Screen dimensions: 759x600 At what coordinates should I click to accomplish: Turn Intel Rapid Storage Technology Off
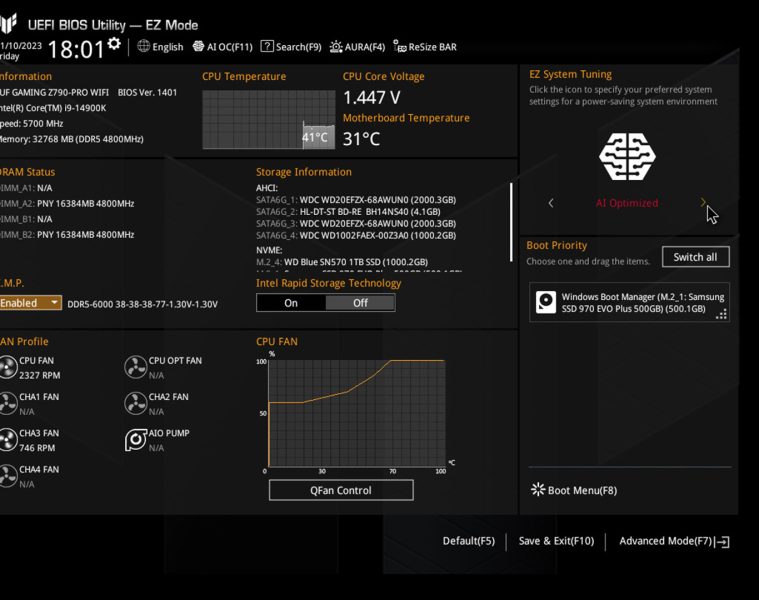click(x=360, y=303)
